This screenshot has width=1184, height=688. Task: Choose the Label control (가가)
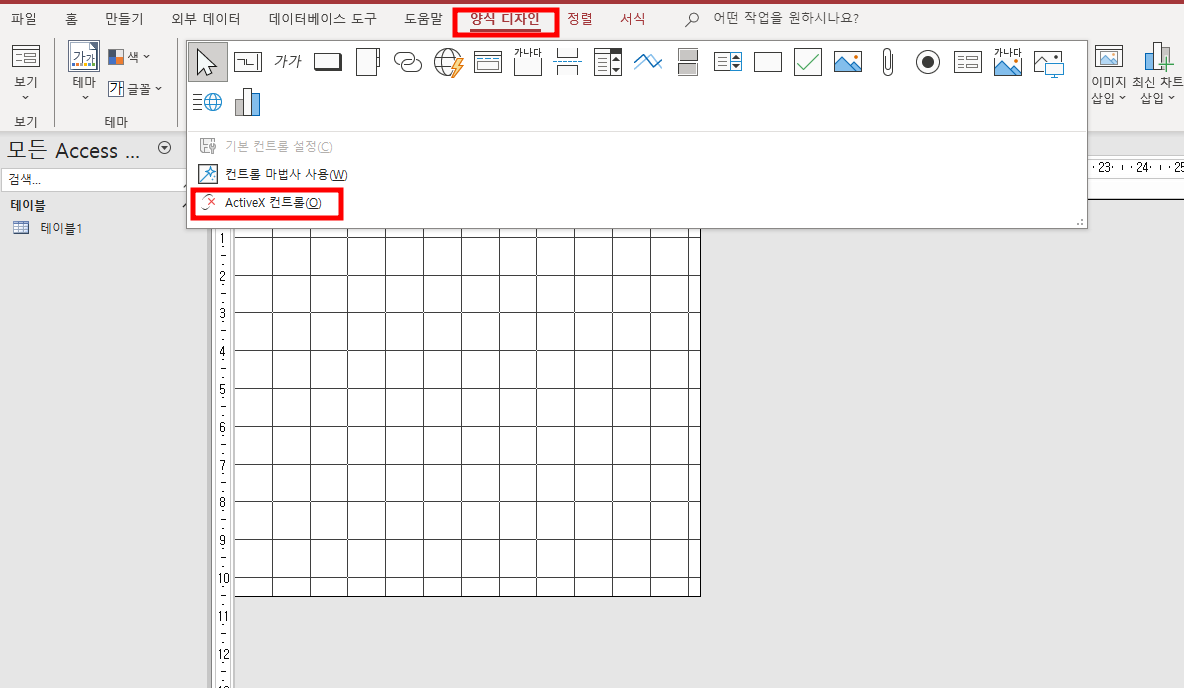pyautogui.click(x=288, y=62)
